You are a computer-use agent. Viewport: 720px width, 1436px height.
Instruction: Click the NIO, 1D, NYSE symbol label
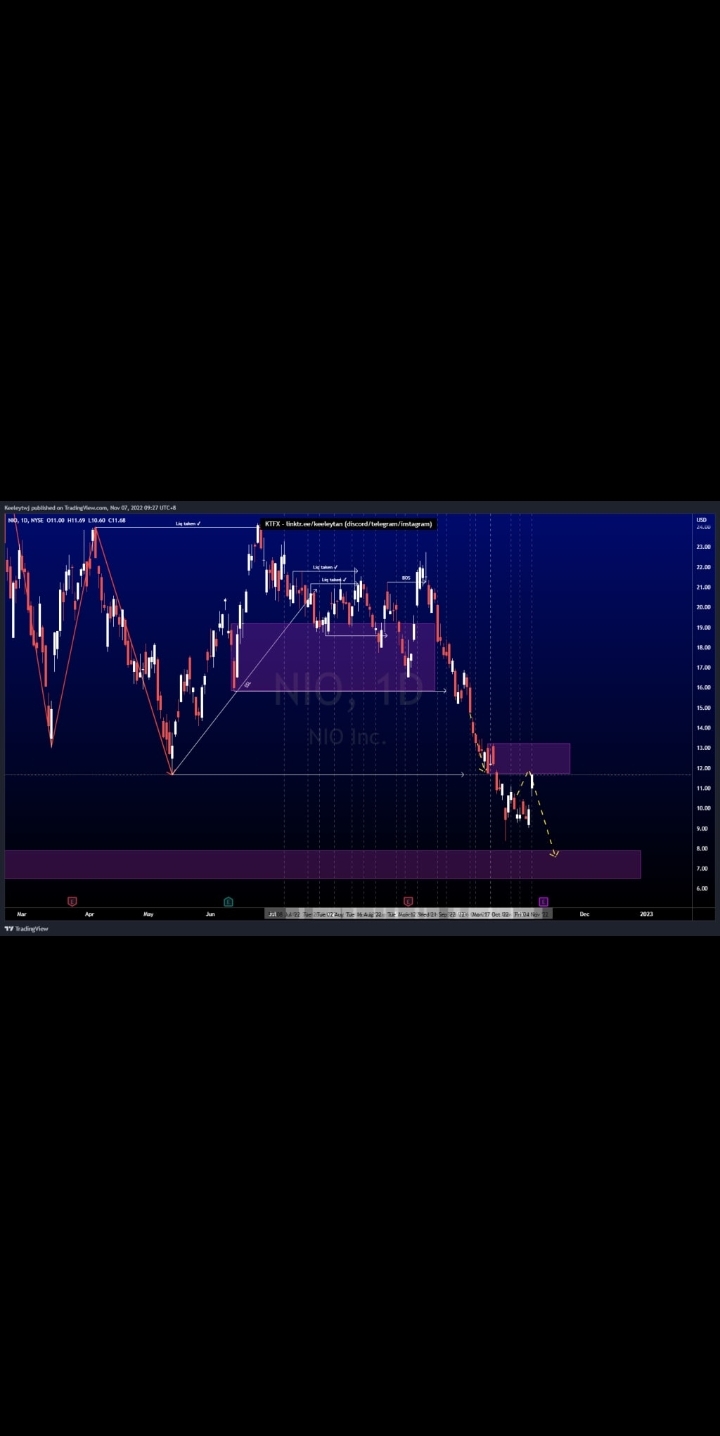pos(26,520)
